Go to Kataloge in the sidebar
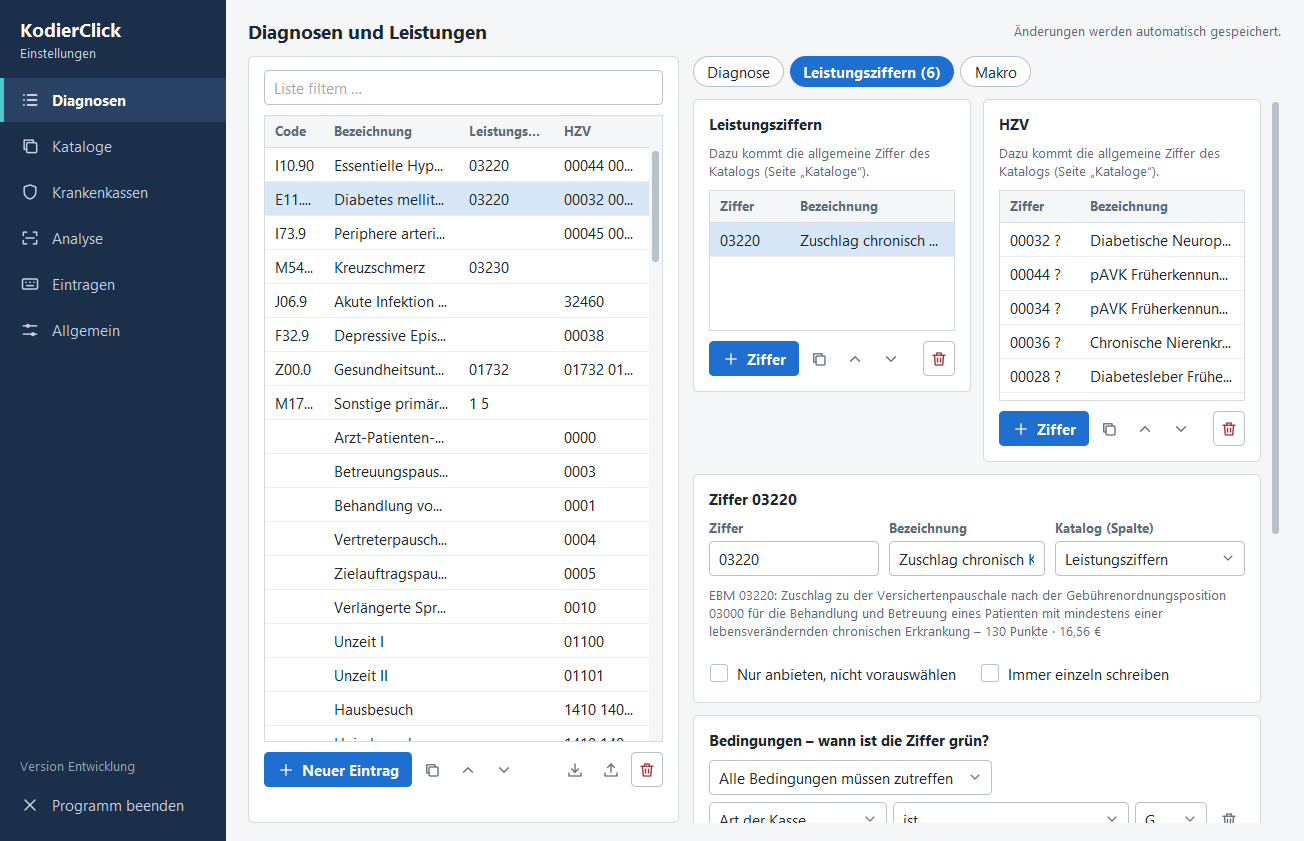The height and width of the screenshot is (841, 1304). (x=113, y=147)
